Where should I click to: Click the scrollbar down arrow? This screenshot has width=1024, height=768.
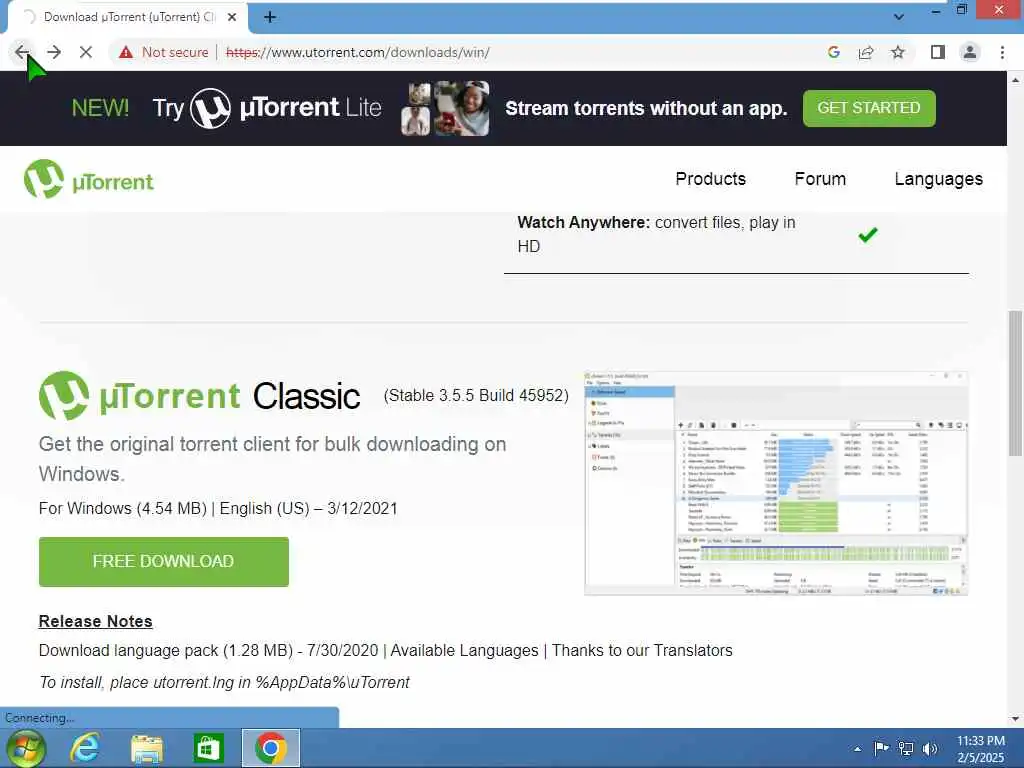pos(1015,719)
